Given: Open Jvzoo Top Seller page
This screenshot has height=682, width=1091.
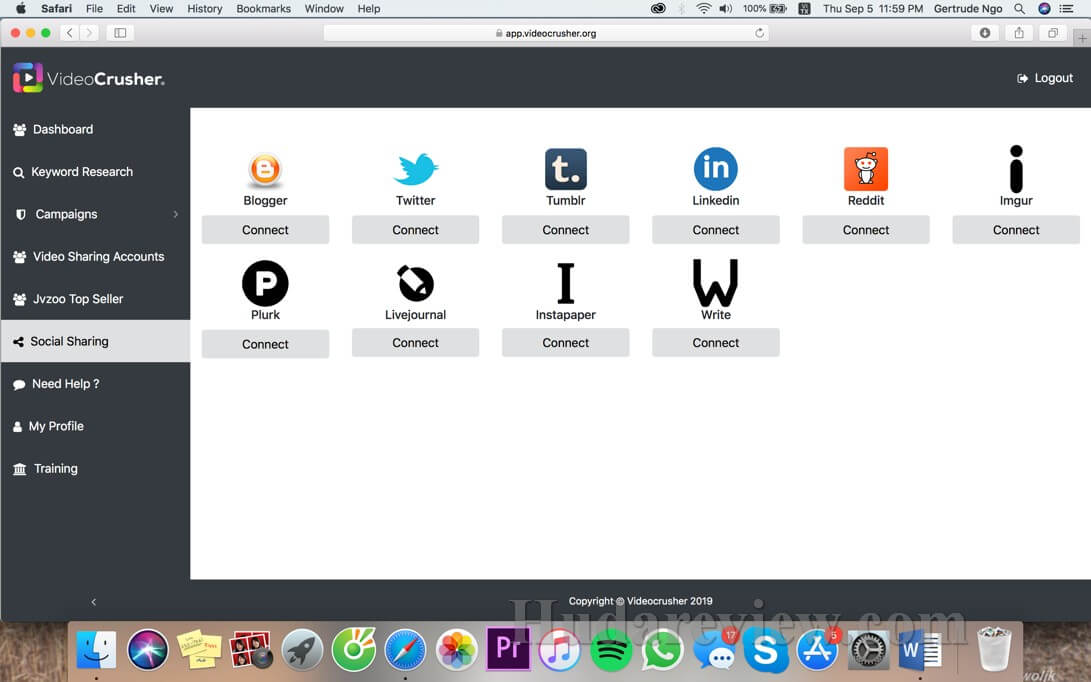Looking at the screenshot, I should (95, 299).
